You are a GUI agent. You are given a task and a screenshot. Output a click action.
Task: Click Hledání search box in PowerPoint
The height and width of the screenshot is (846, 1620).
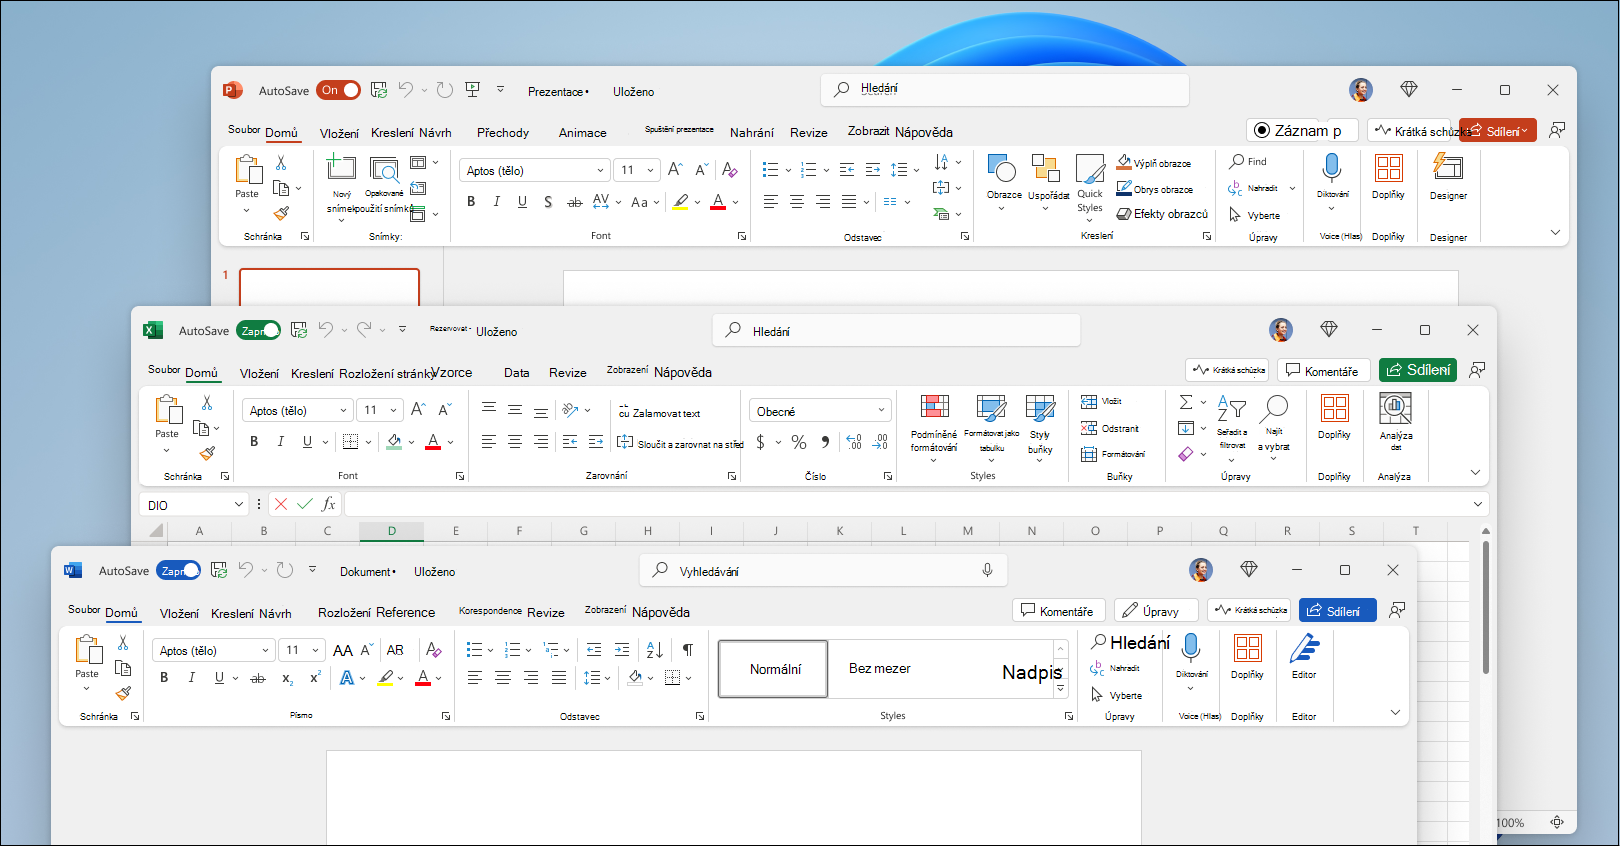pyautogui.click(x=1005, y=89)
